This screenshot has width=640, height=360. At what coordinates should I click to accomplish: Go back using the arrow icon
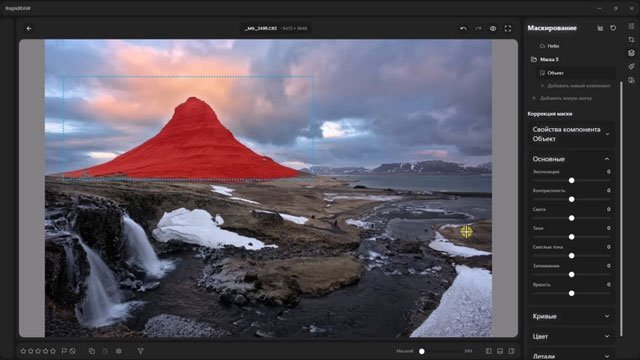point(29,29)
